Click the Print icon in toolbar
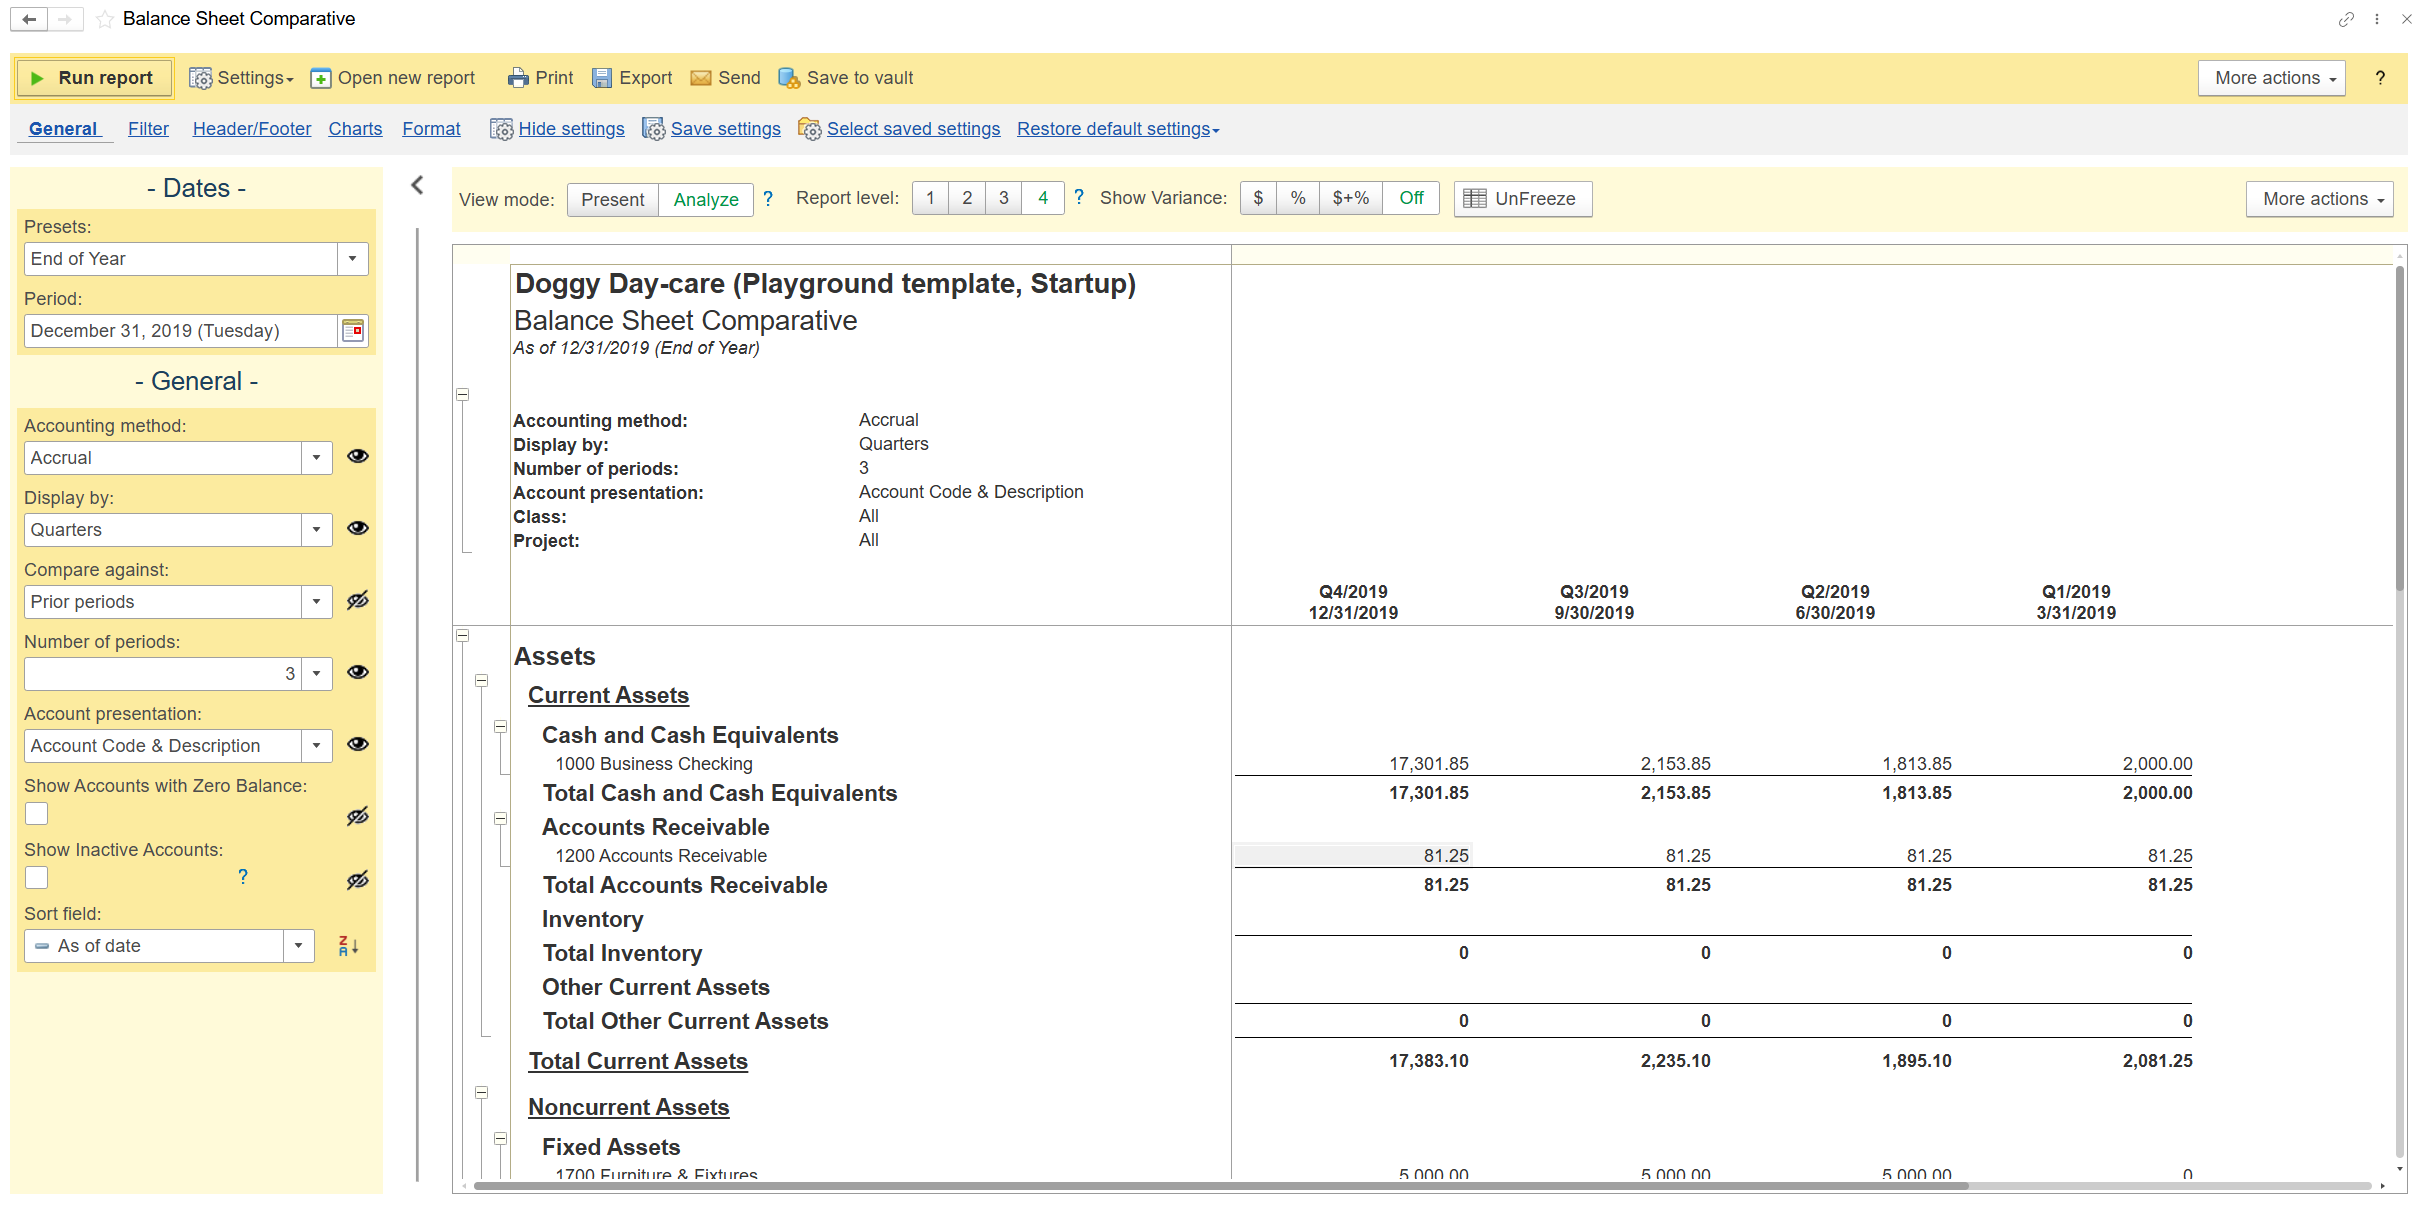 (x=517, y=78)
